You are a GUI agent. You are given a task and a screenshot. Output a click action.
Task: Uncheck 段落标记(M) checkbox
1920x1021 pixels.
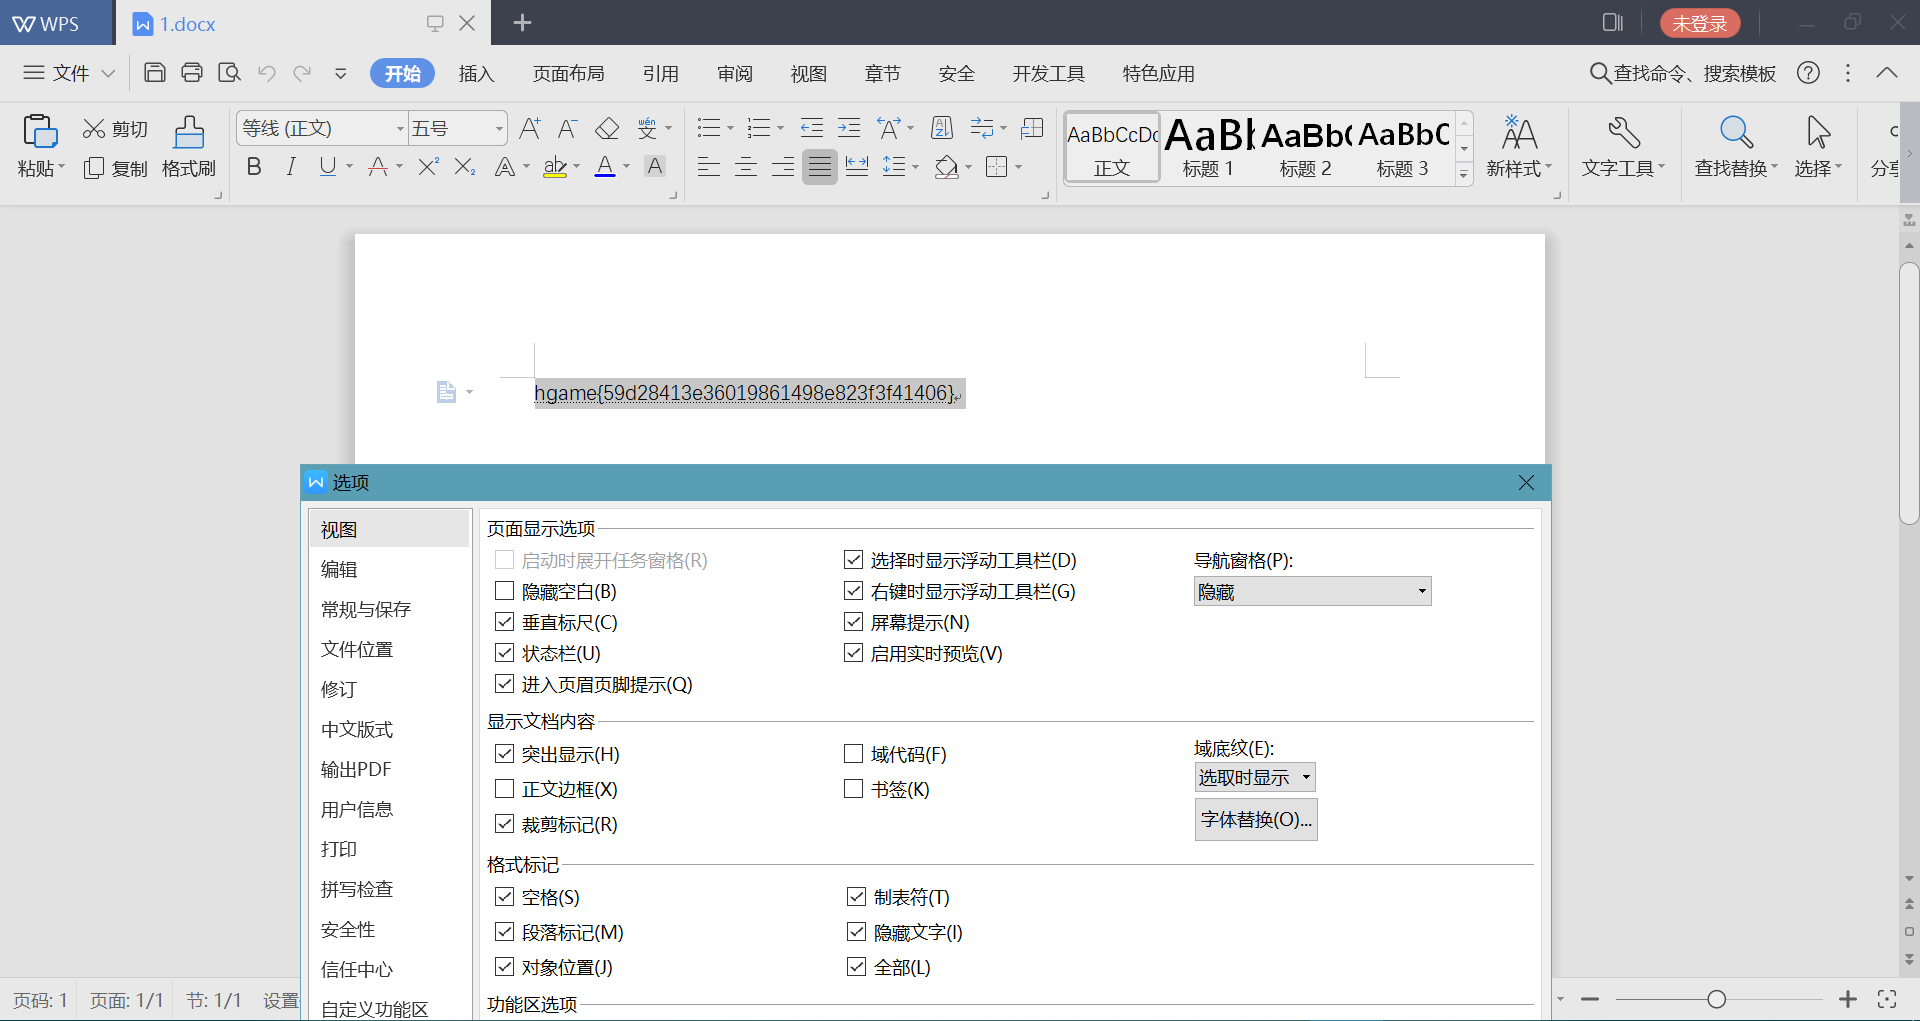click(505, 932)
